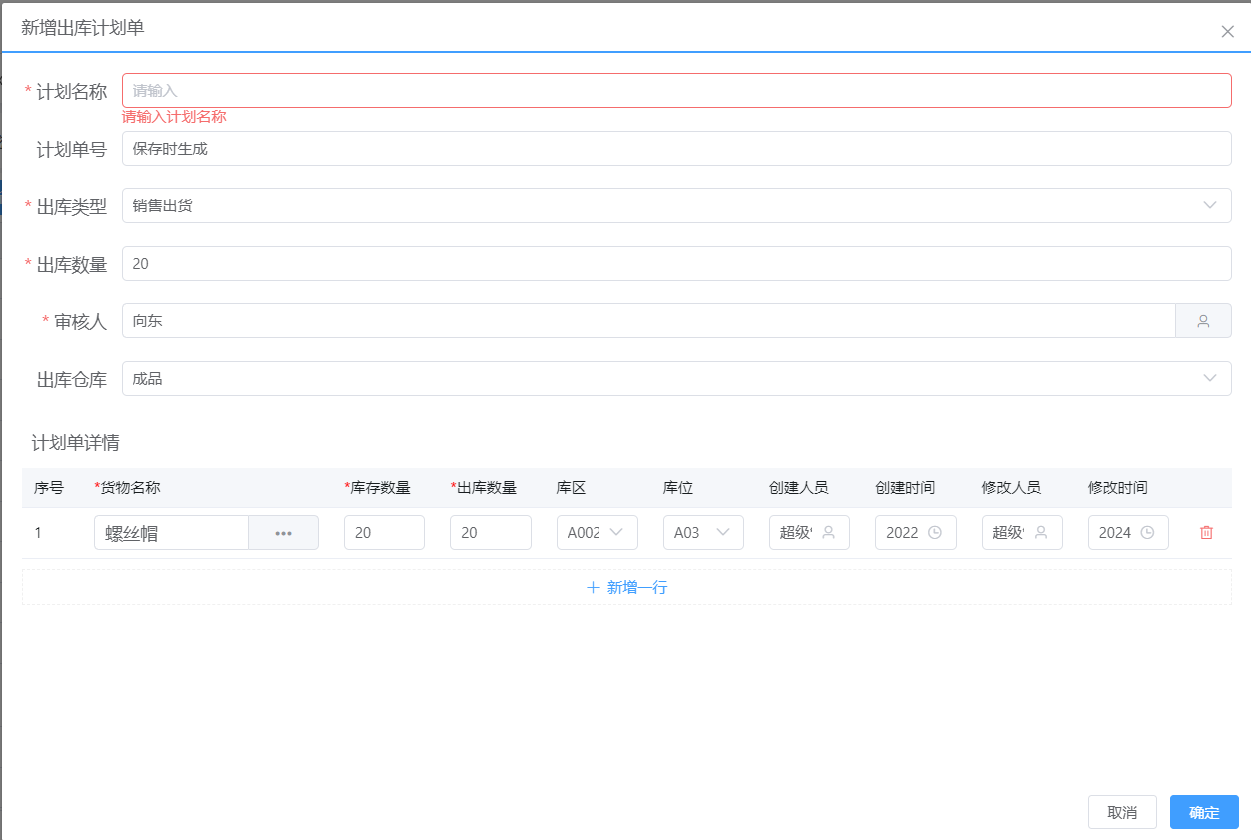This screenshot has width=1251, height=840.
Task: Click the dialog title 新增出库计划单
Action: 82,28
